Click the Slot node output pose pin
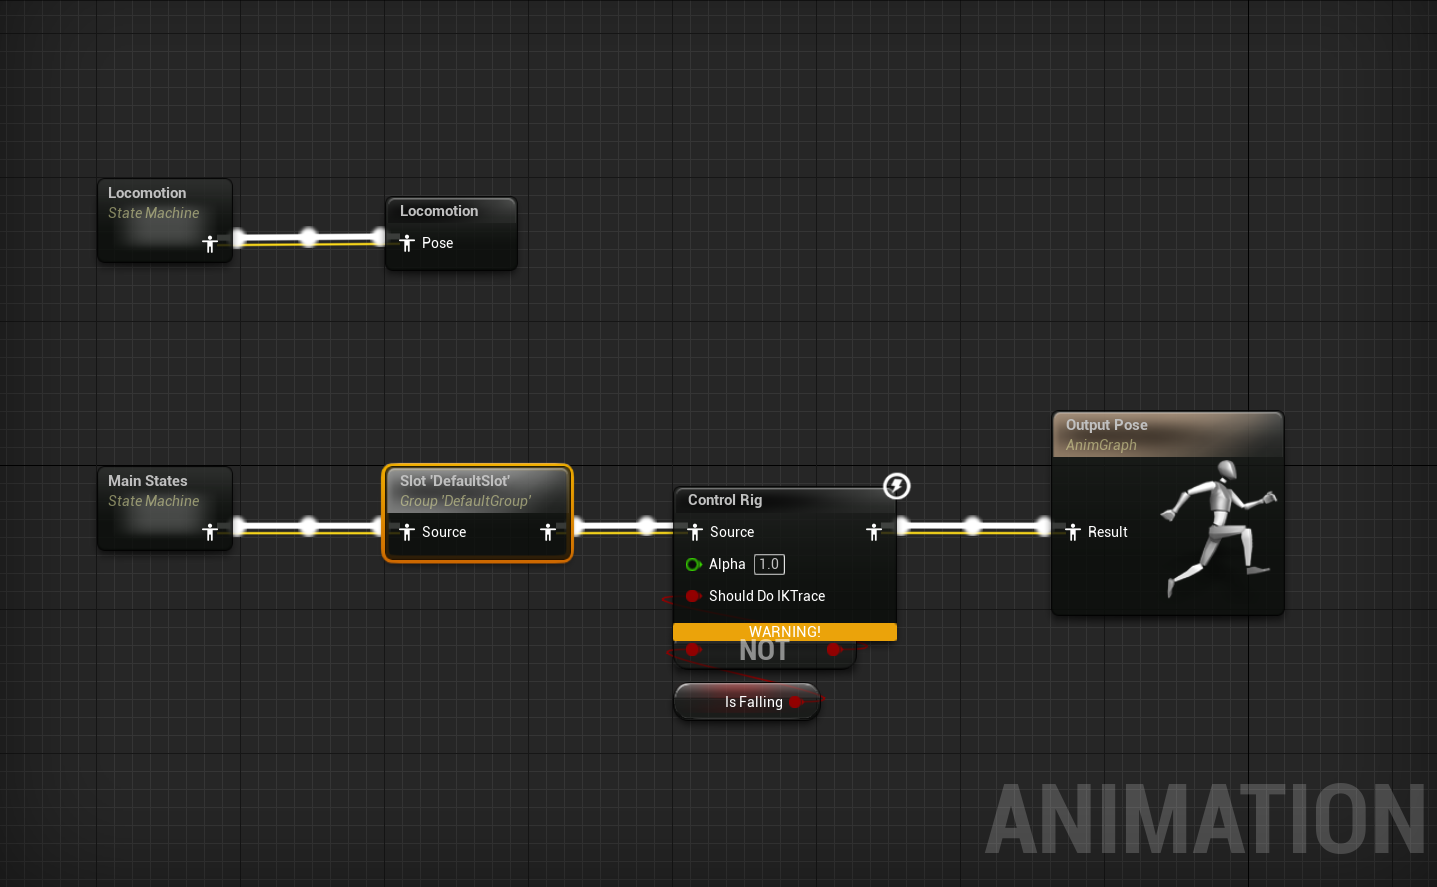Viewport: 1437px width, 887px height. click(548, 532)
